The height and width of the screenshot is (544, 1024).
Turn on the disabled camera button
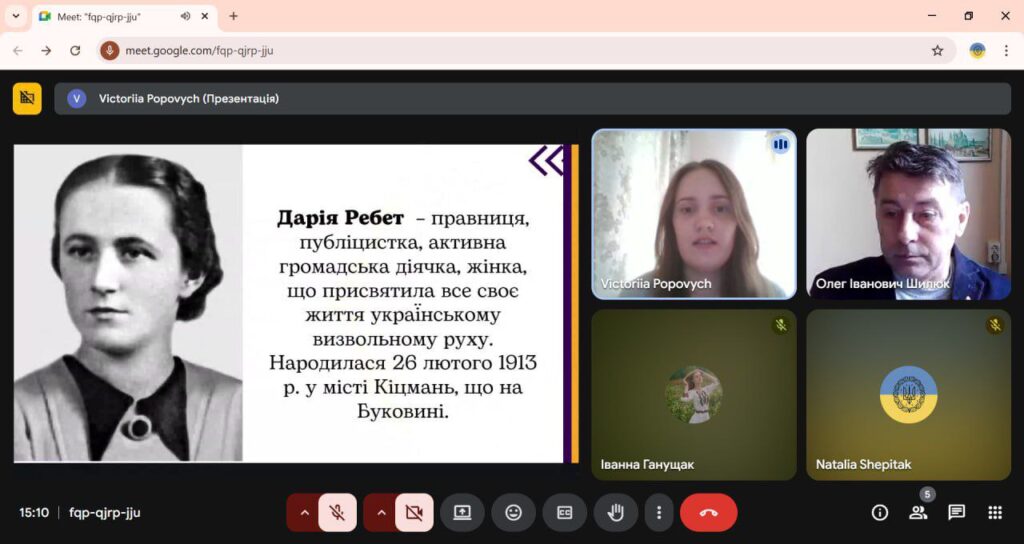[x=414, y=513]
